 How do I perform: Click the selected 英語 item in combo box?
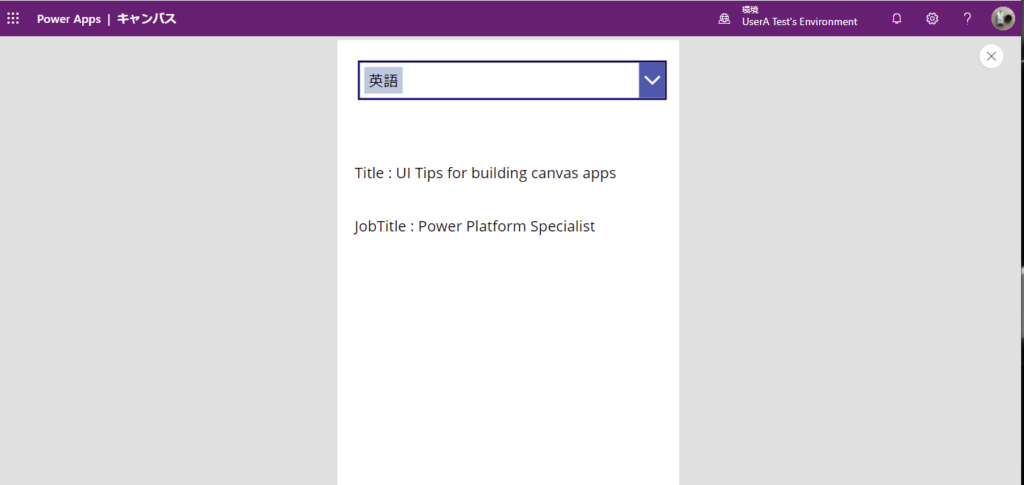tap(383, 80)
